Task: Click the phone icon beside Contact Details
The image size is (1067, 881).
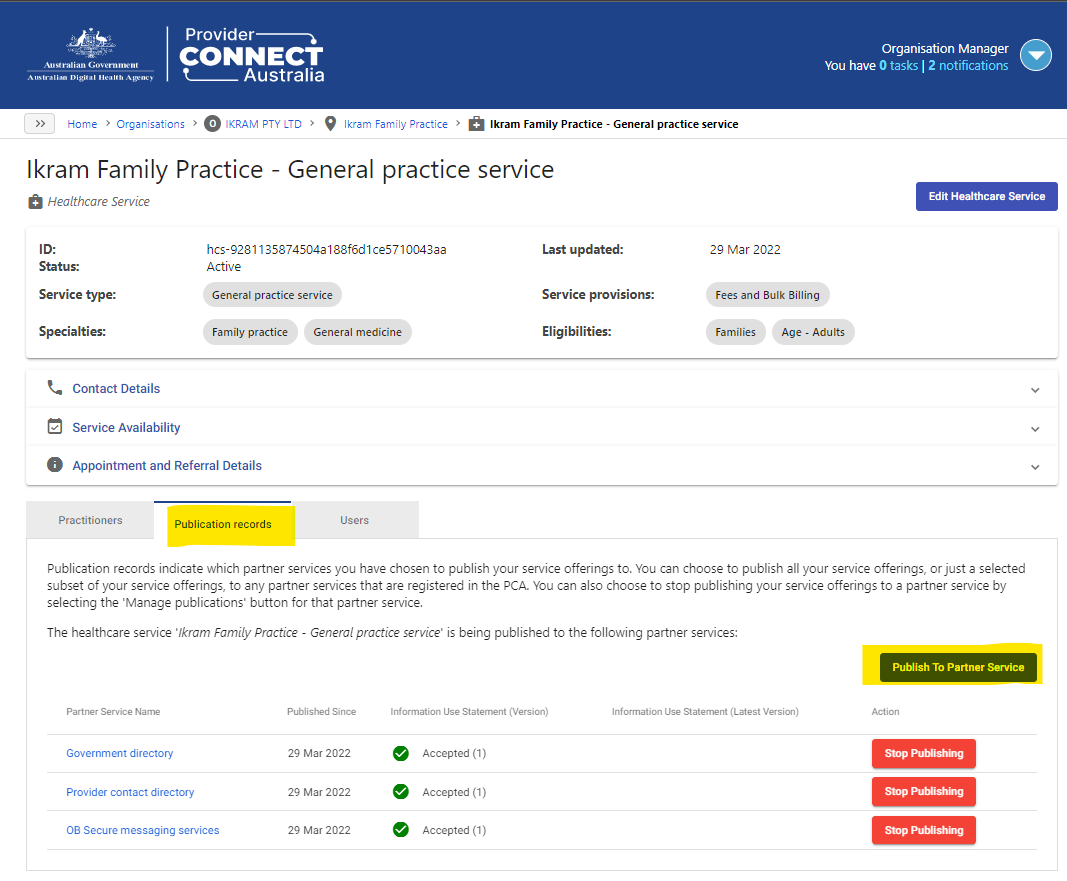Action: click(55, 388)
